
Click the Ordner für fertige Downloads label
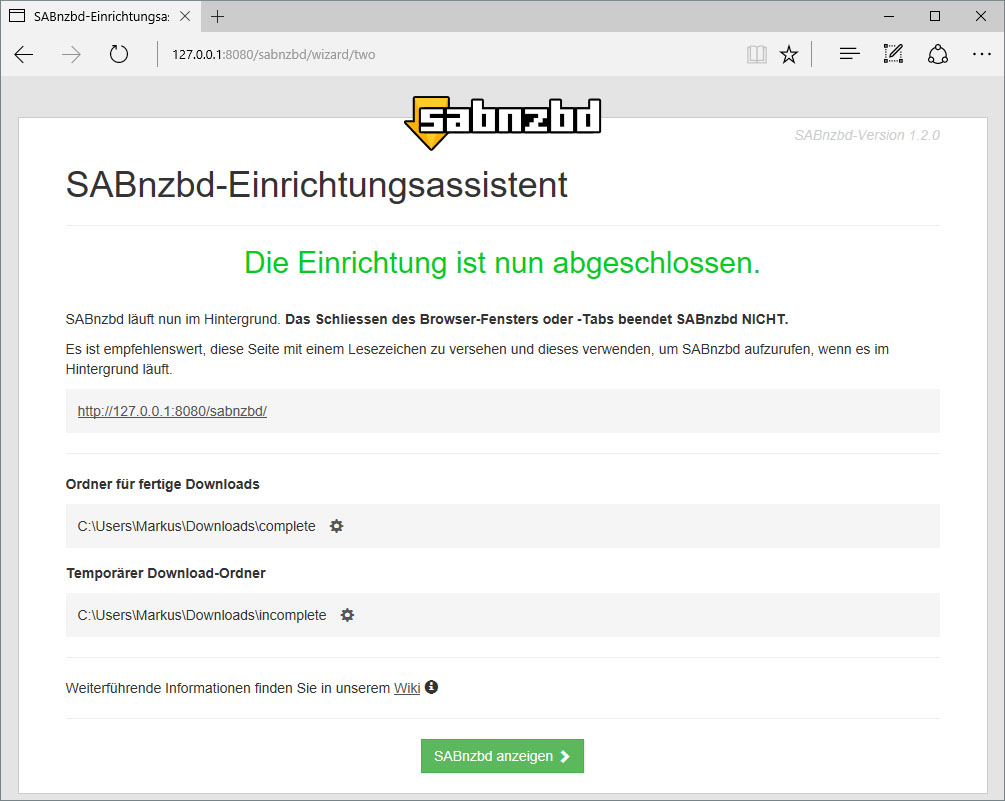coord(163,484)
